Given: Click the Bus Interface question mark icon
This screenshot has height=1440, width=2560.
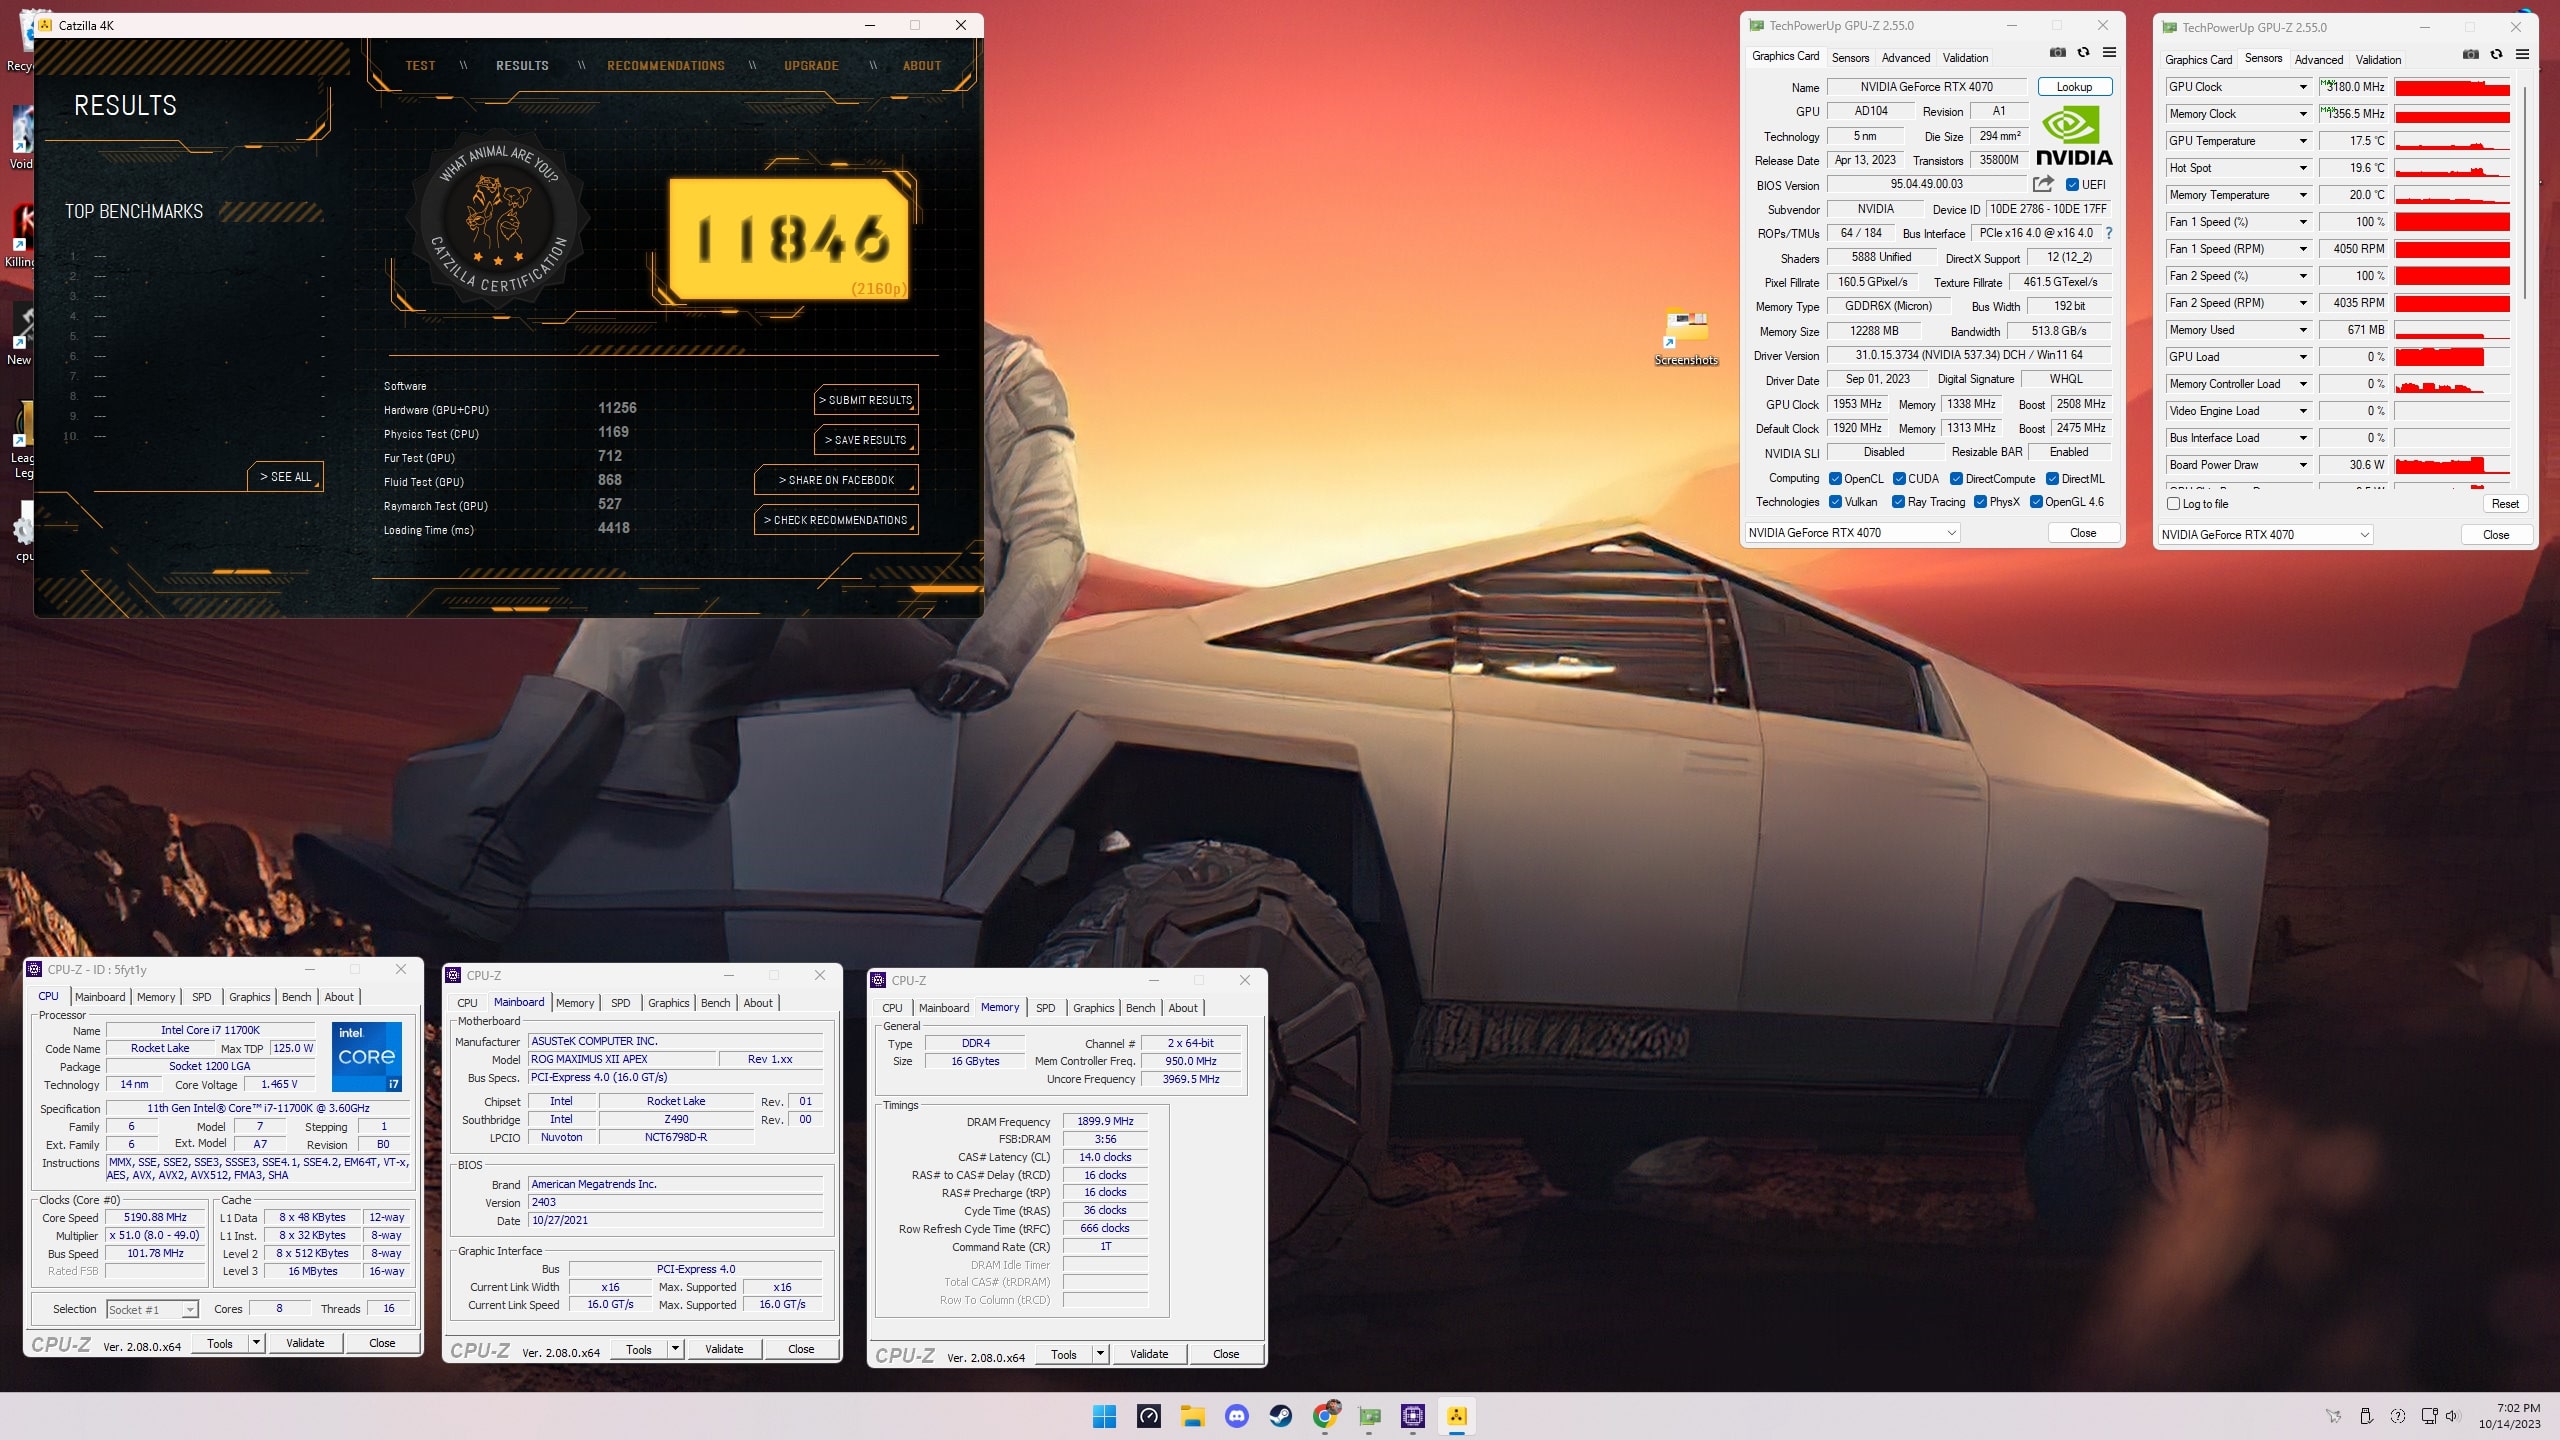Looking at the screenshot, I should 2109,233.
